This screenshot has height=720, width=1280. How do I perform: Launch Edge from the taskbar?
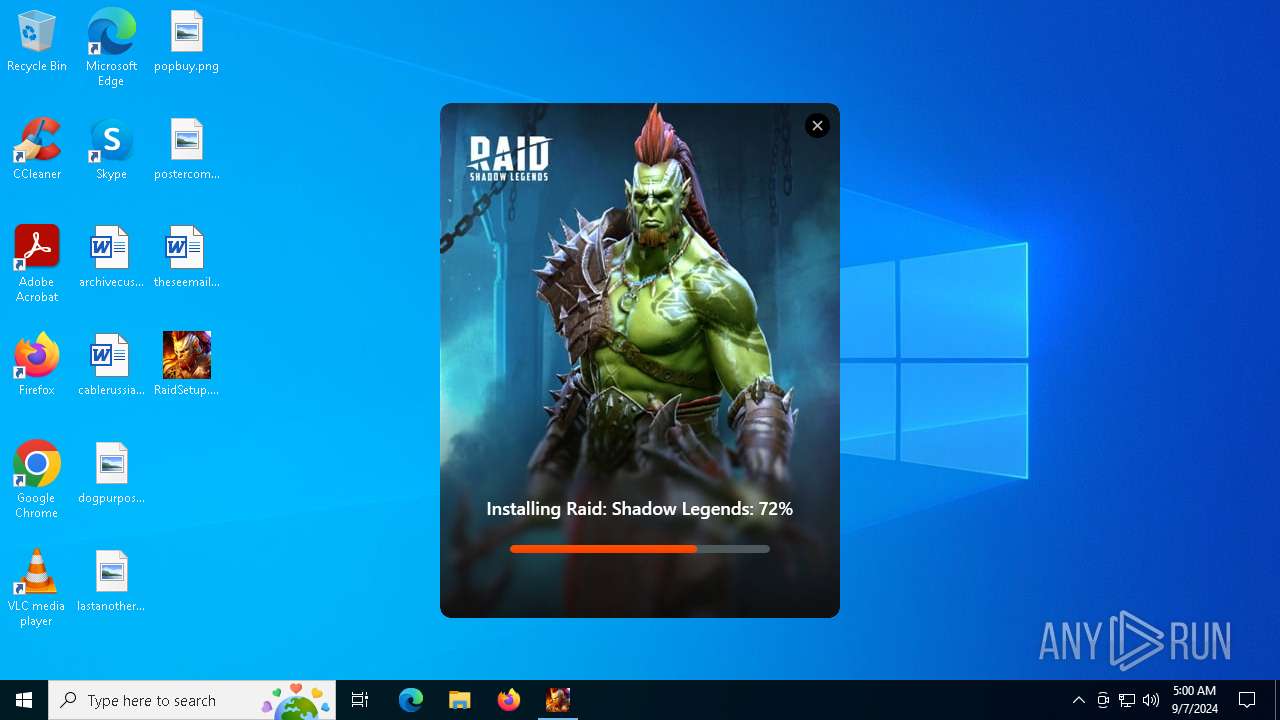(411, 700)
